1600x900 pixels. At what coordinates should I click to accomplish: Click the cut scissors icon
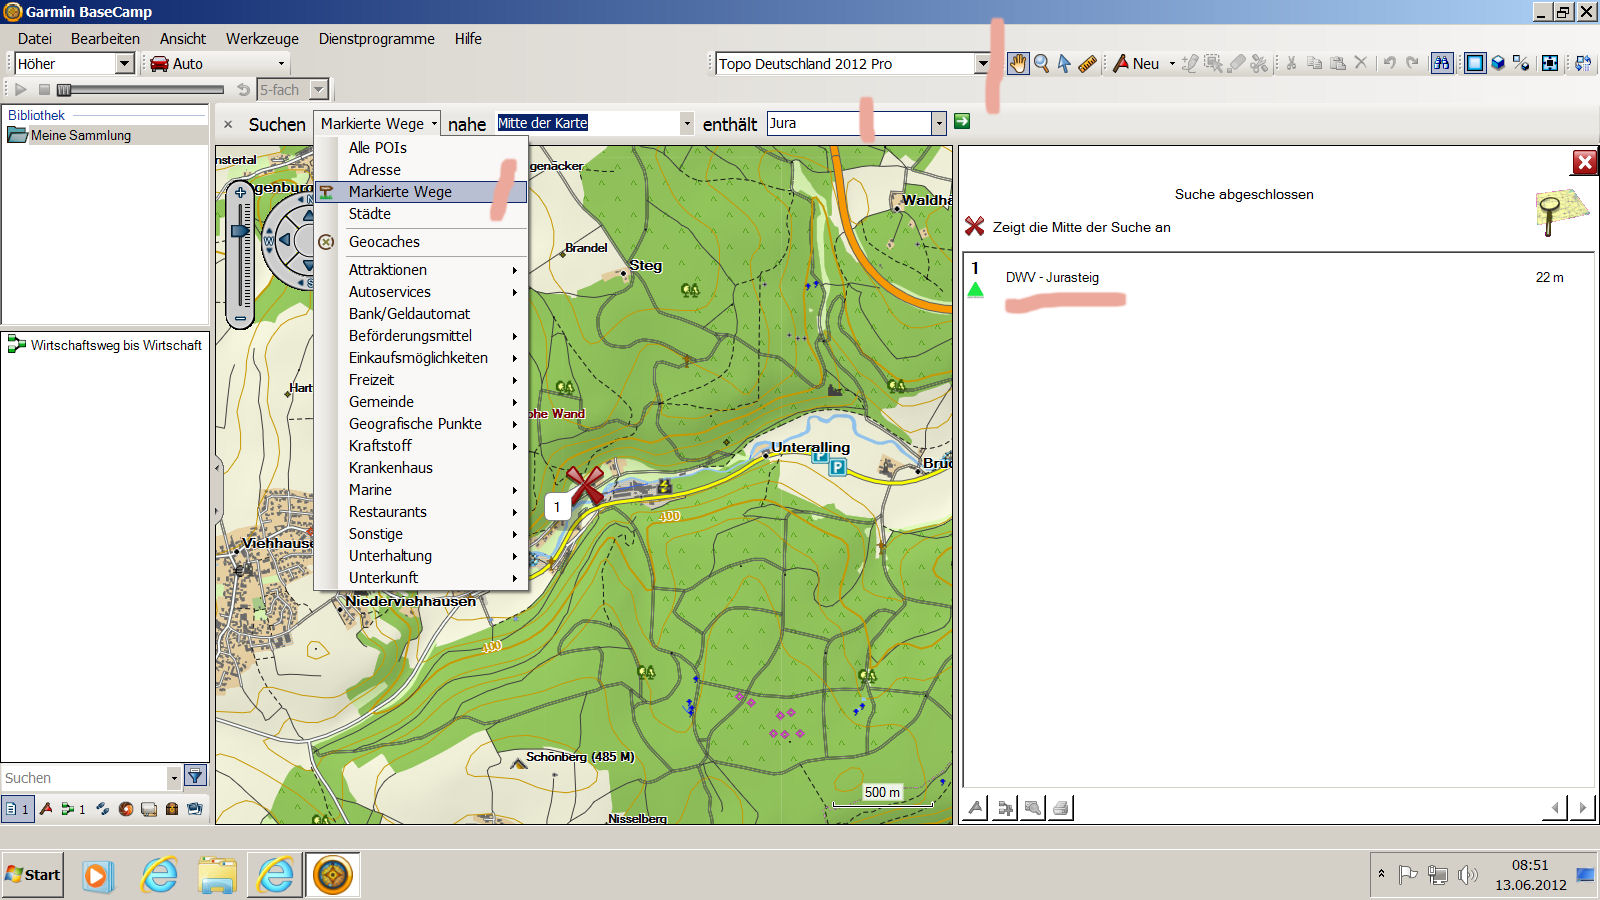point(1292,63)
